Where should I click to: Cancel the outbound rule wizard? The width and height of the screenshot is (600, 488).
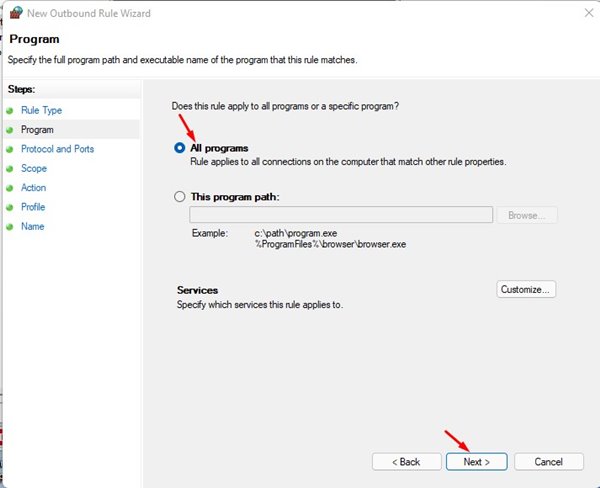[548, 462]
